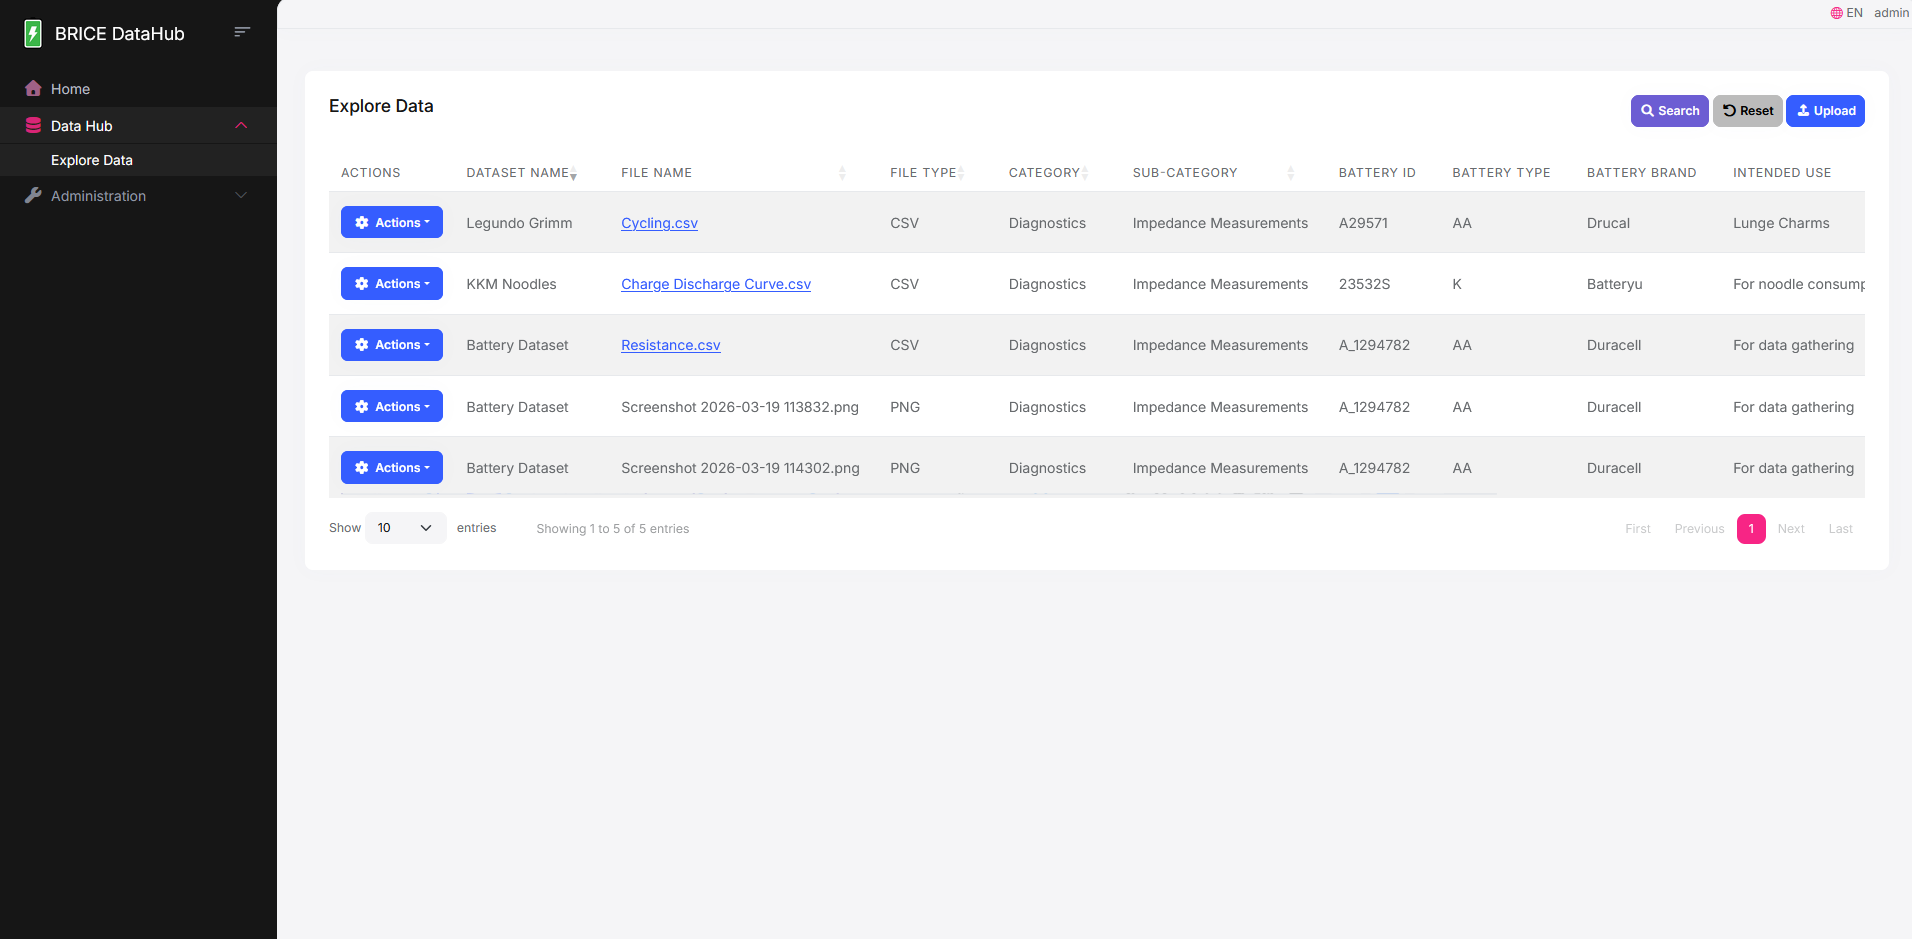1912x939 pixels.
Task: Expand the Administration menu chevron
Action: [241, 195]
